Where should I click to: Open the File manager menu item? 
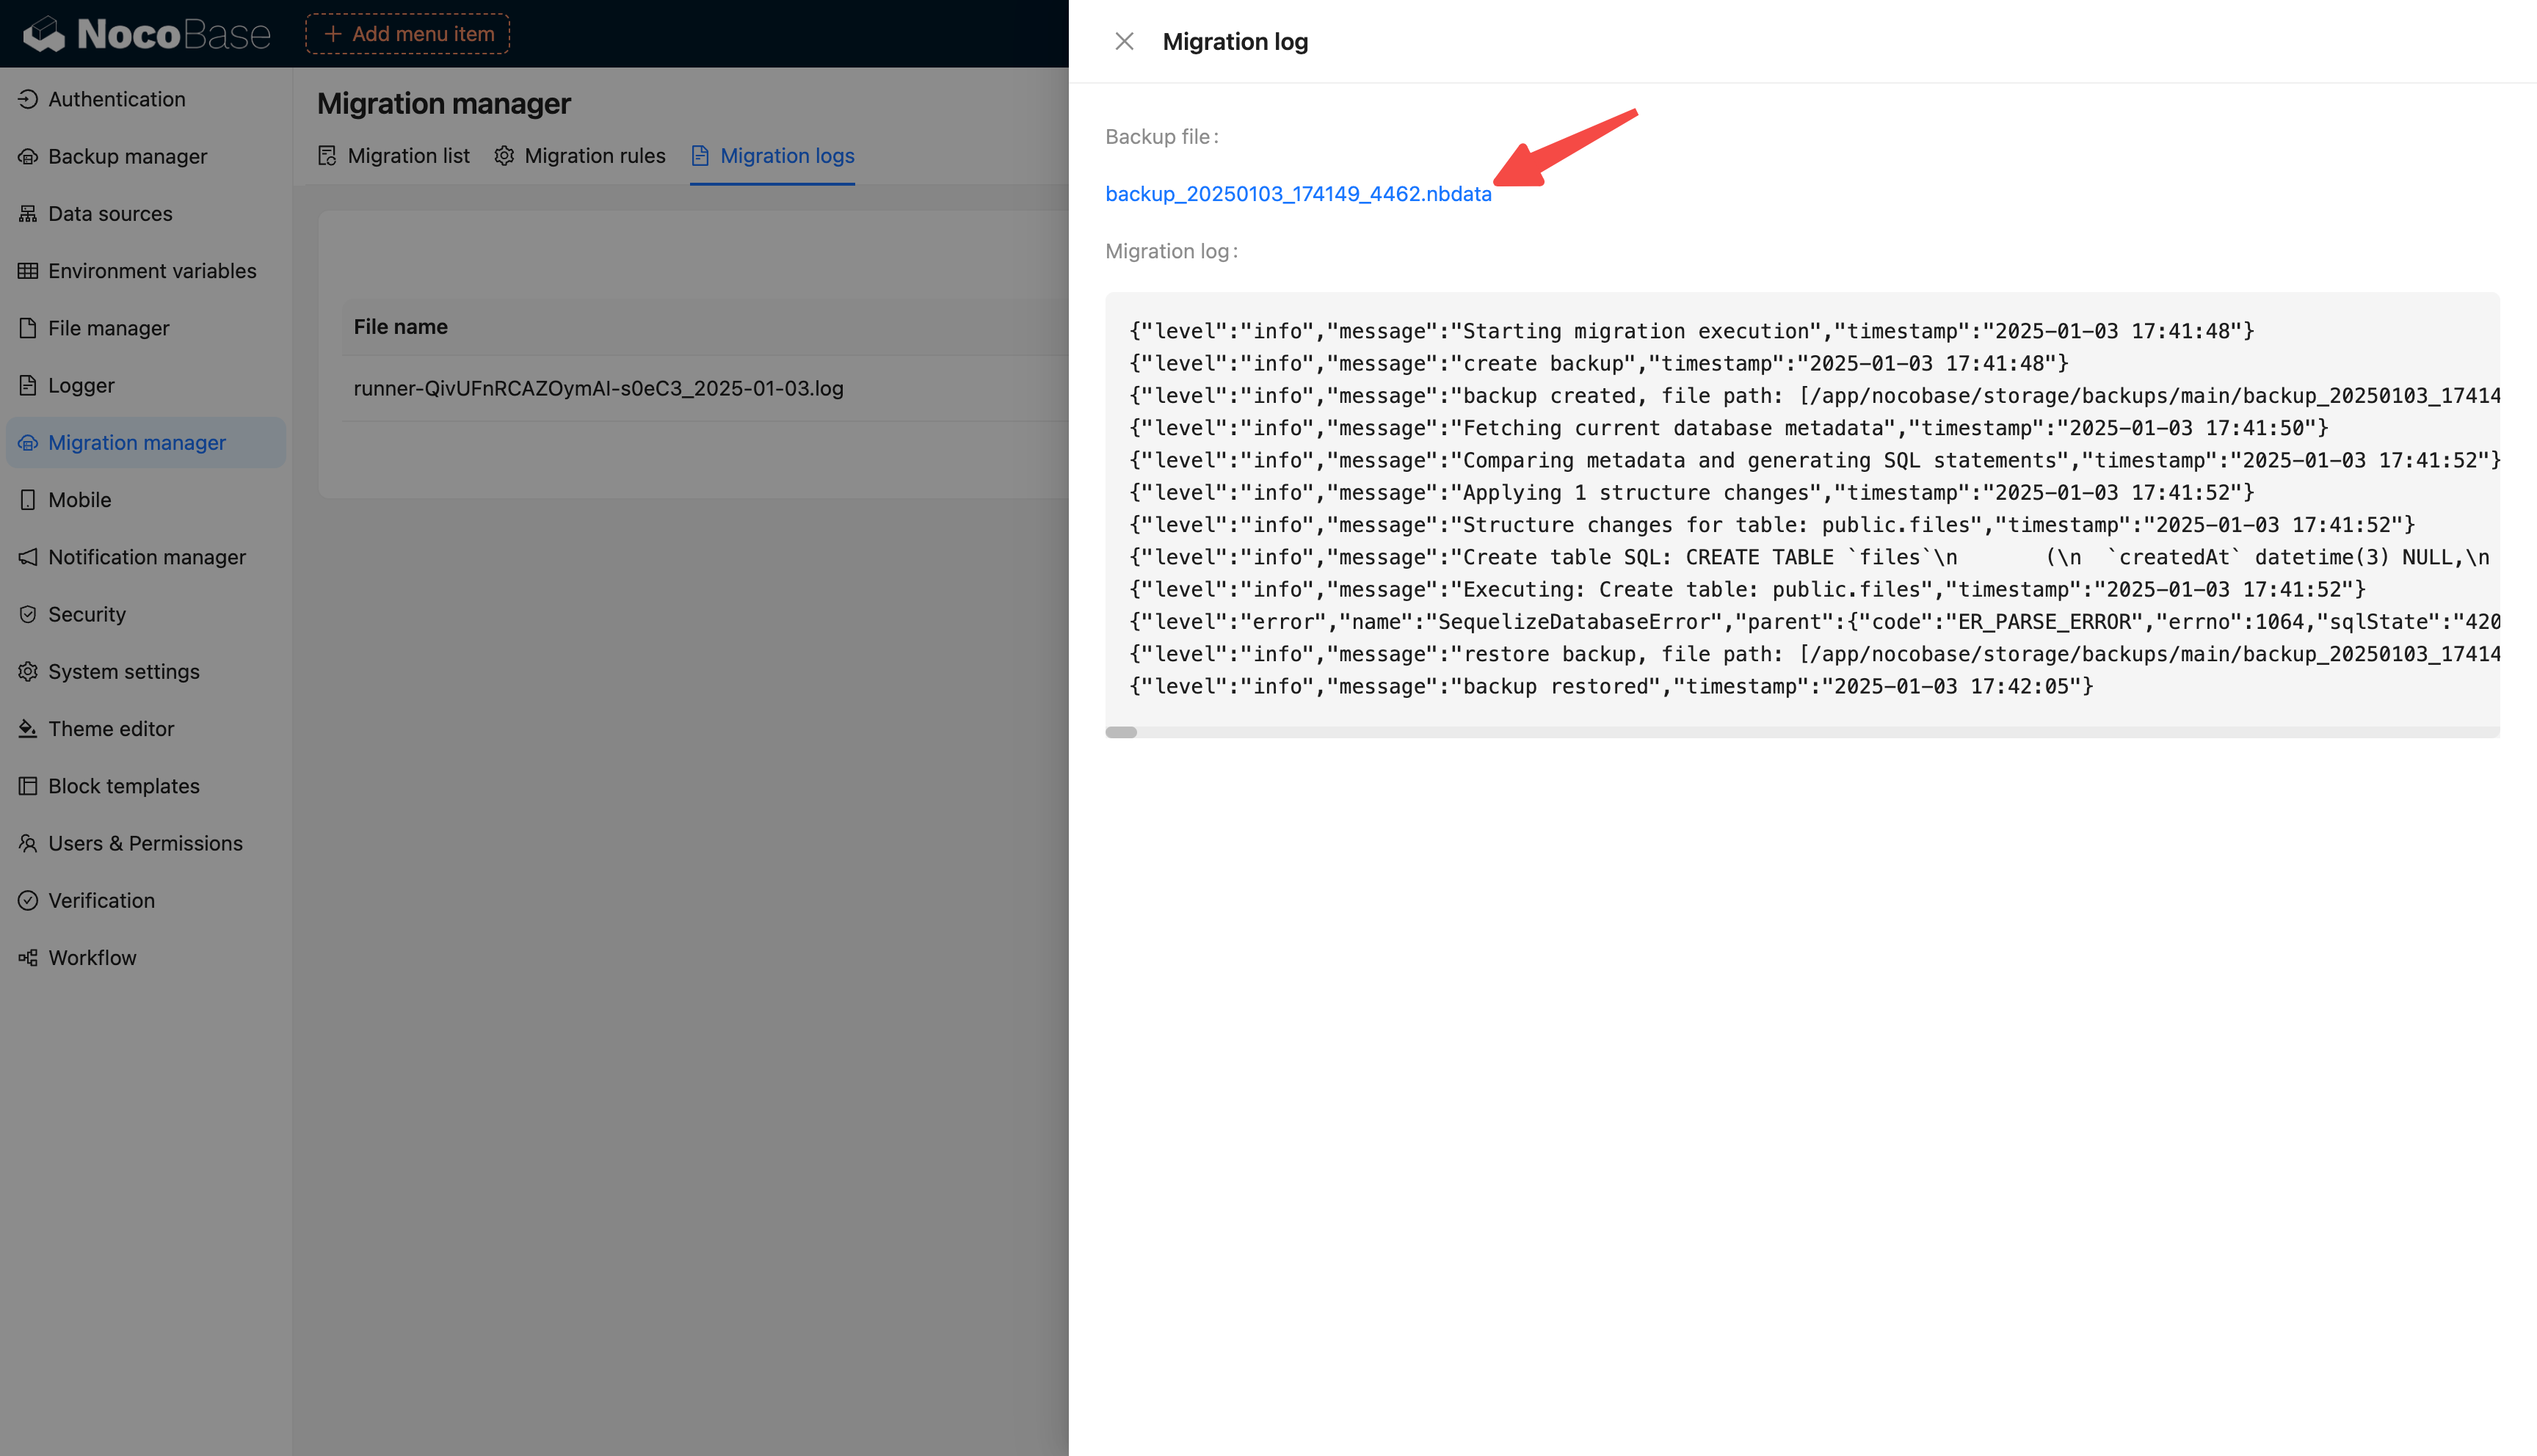click(108, 328)
